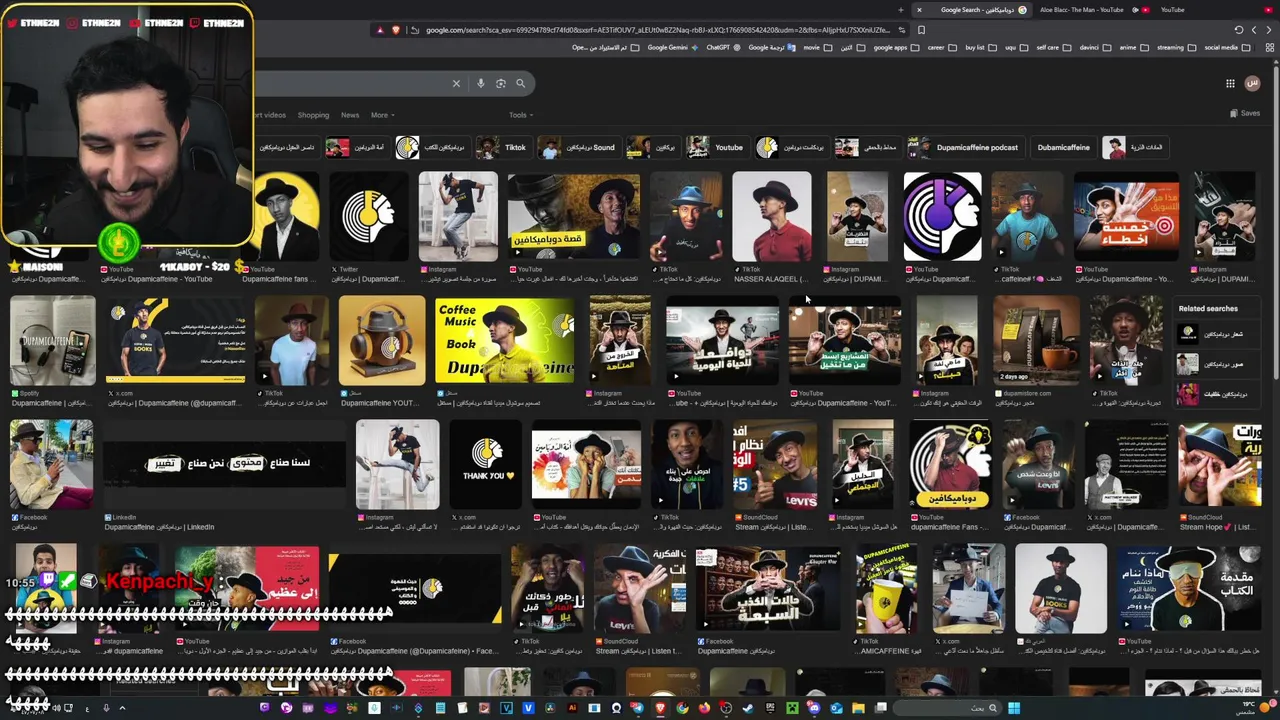
Task: Clear the search box with the X icon
Action: pos(456,83)
